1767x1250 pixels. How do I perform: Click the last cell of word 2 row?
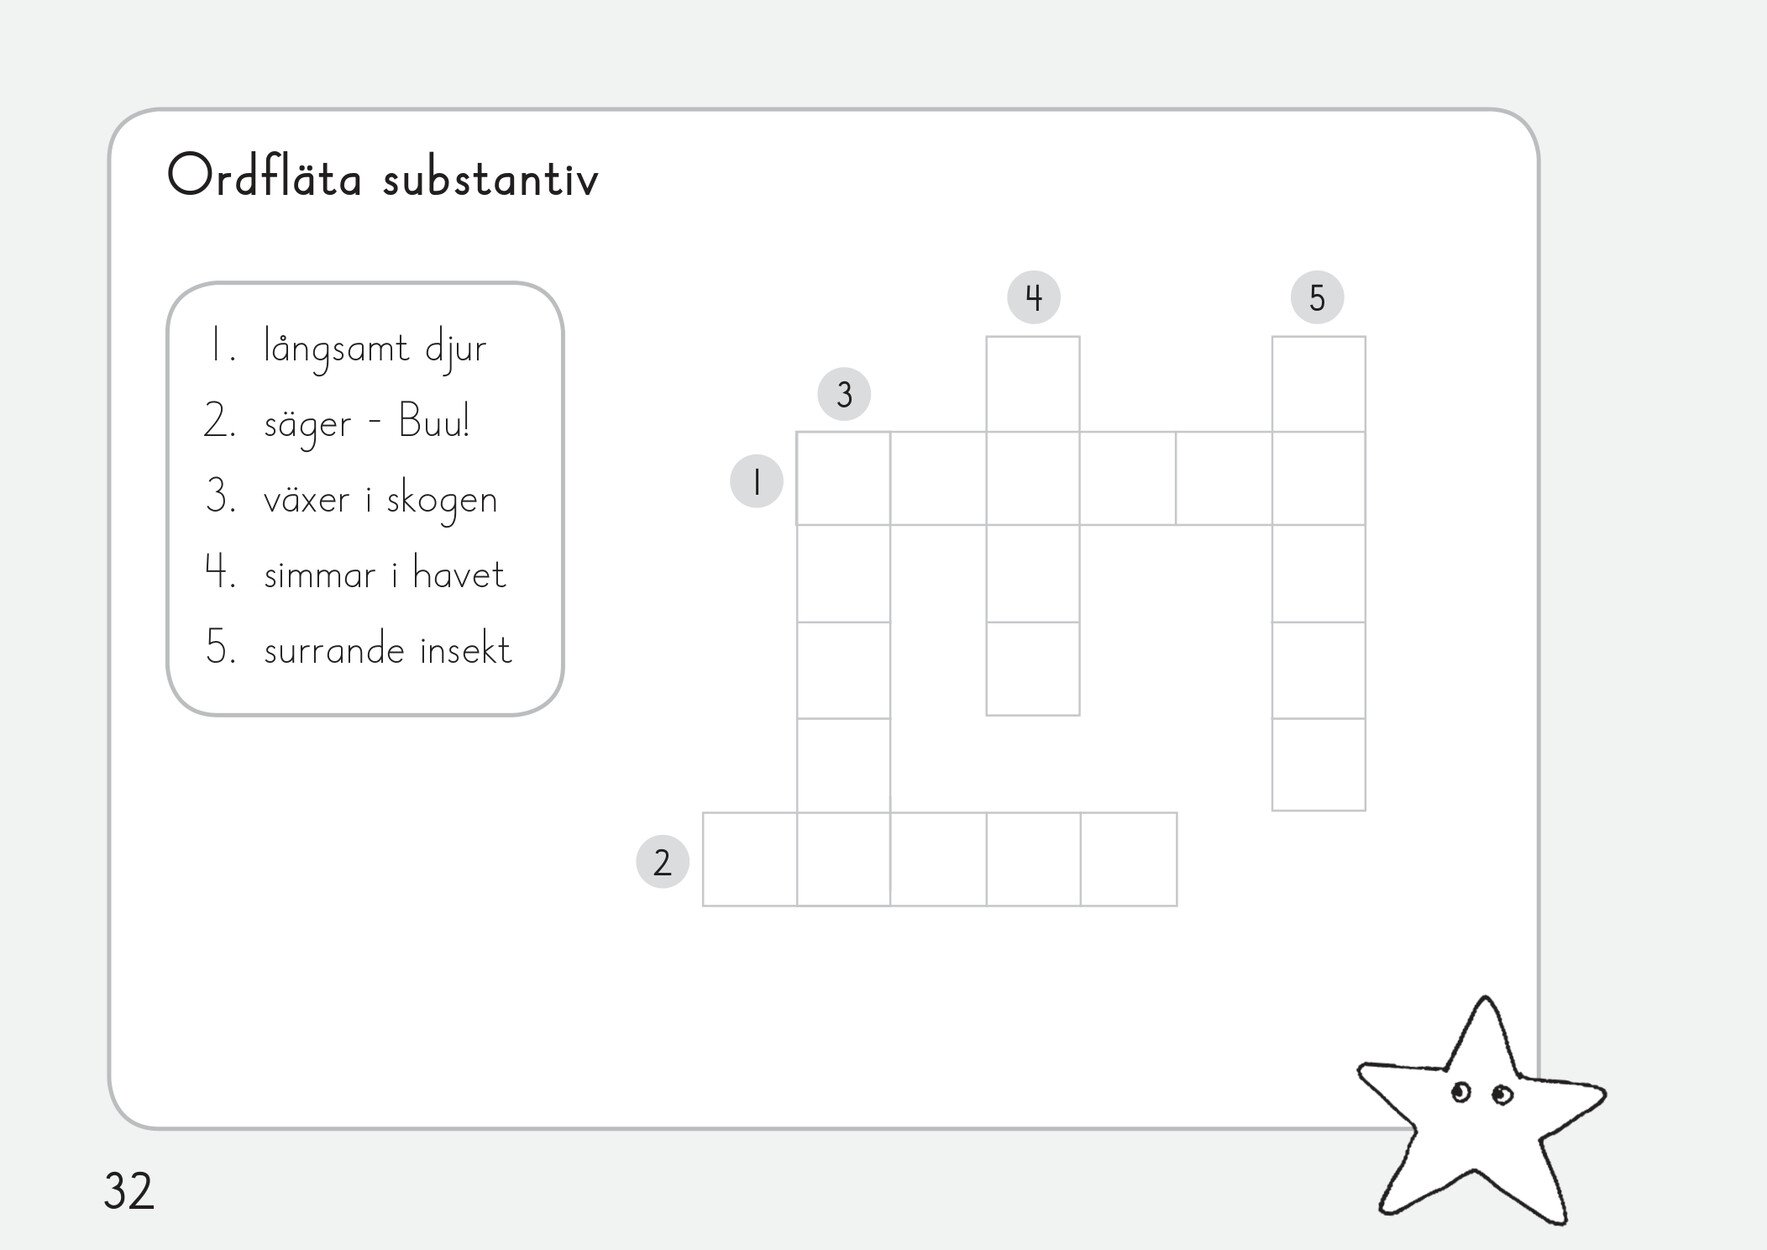coord(1128,859)
